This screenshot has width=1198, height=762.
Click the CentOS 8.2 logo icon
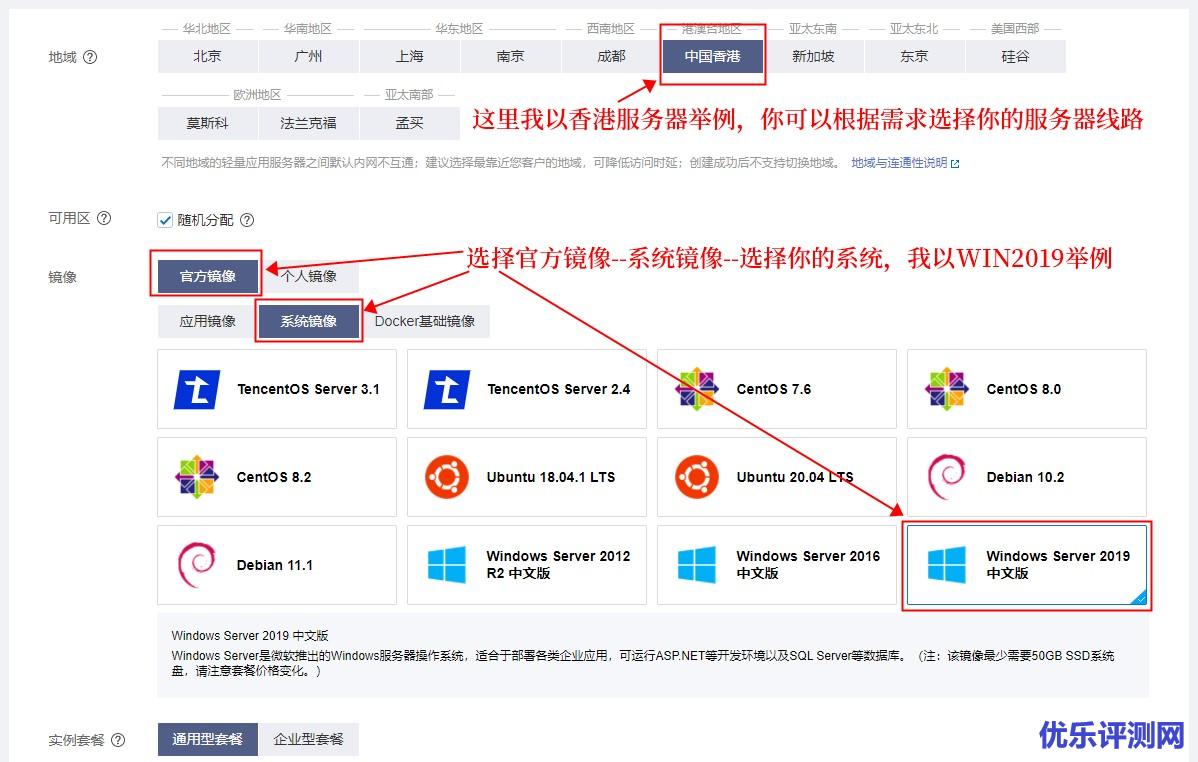196,477
